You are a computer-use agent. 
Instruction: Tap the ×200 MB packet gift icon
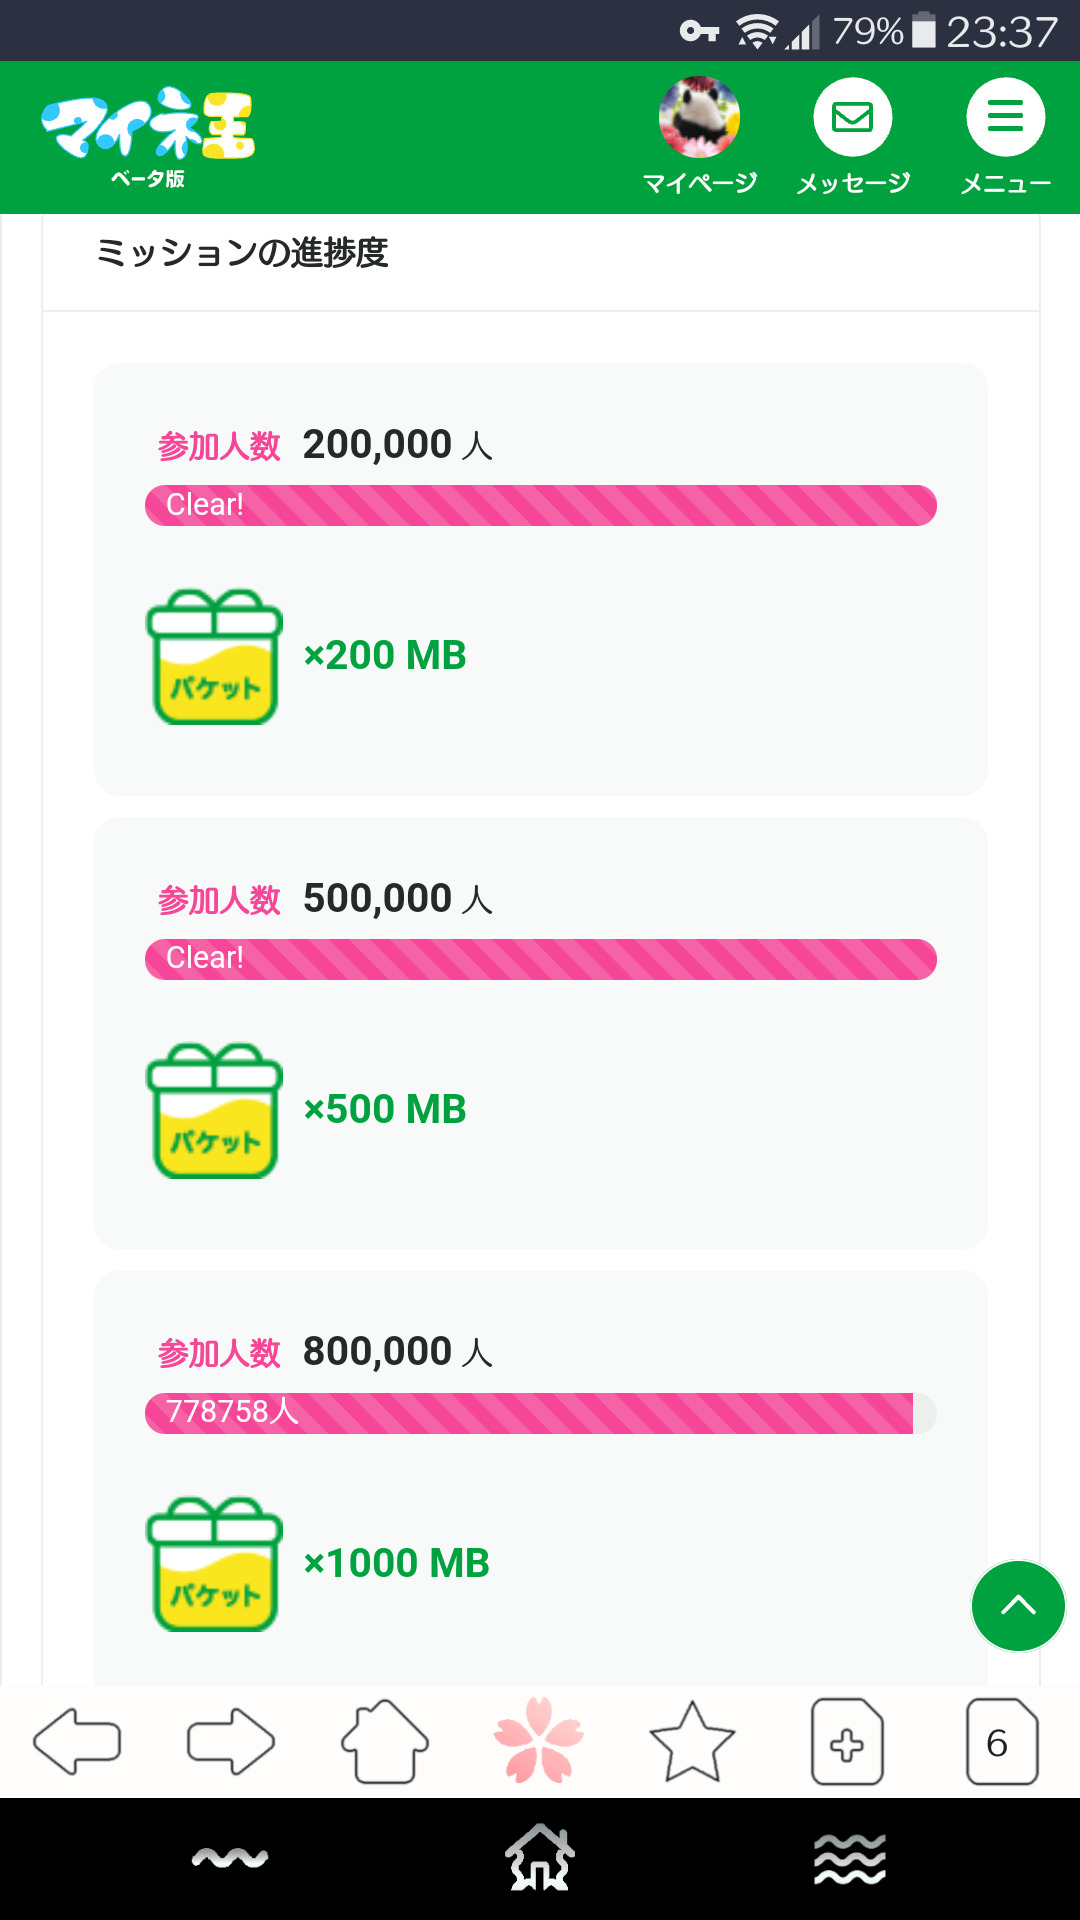pos(215,657)
